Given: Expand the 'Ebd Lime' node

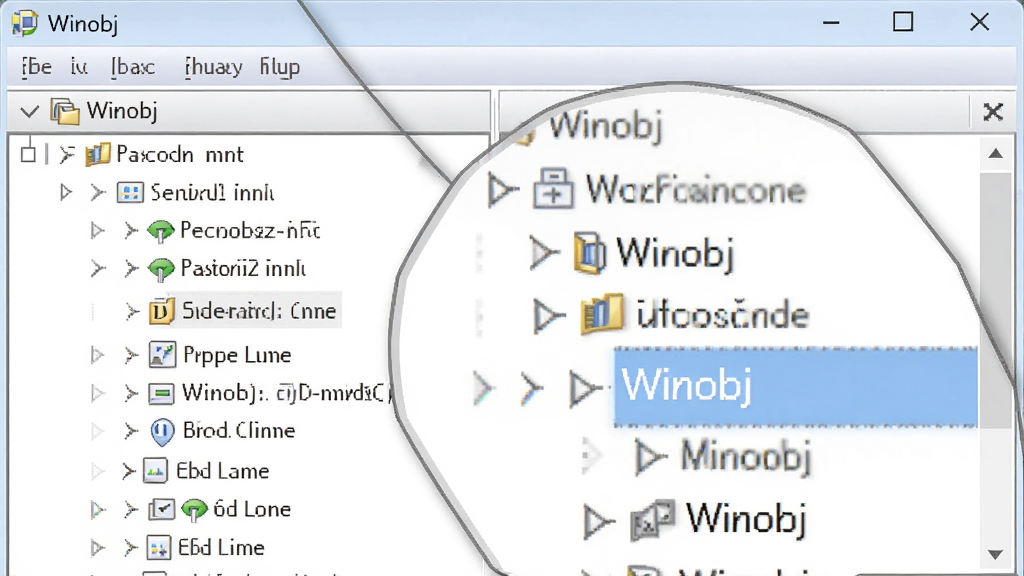Looking at the screenshot, I should [x=97, y=548].
